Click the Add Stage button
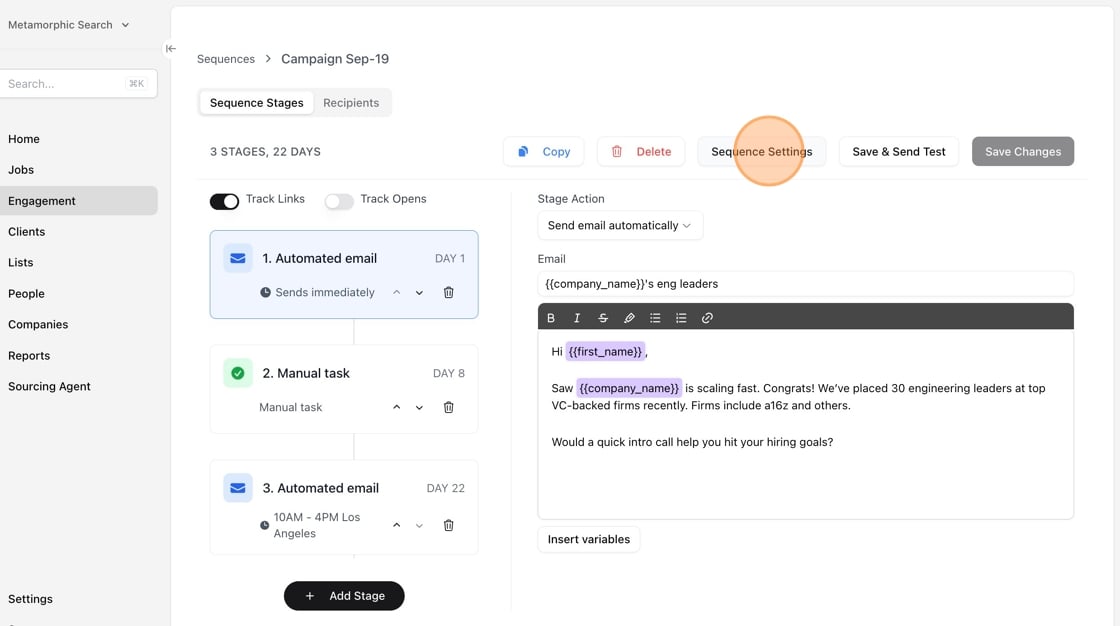 point(344,596)
